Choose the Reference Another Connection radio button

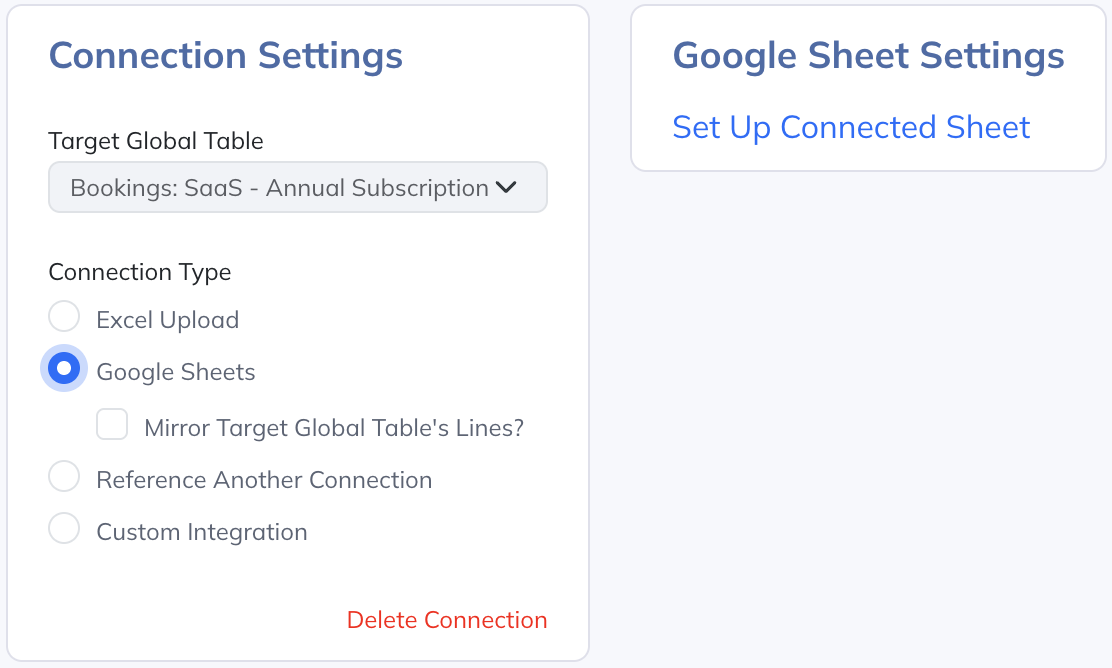64,477
